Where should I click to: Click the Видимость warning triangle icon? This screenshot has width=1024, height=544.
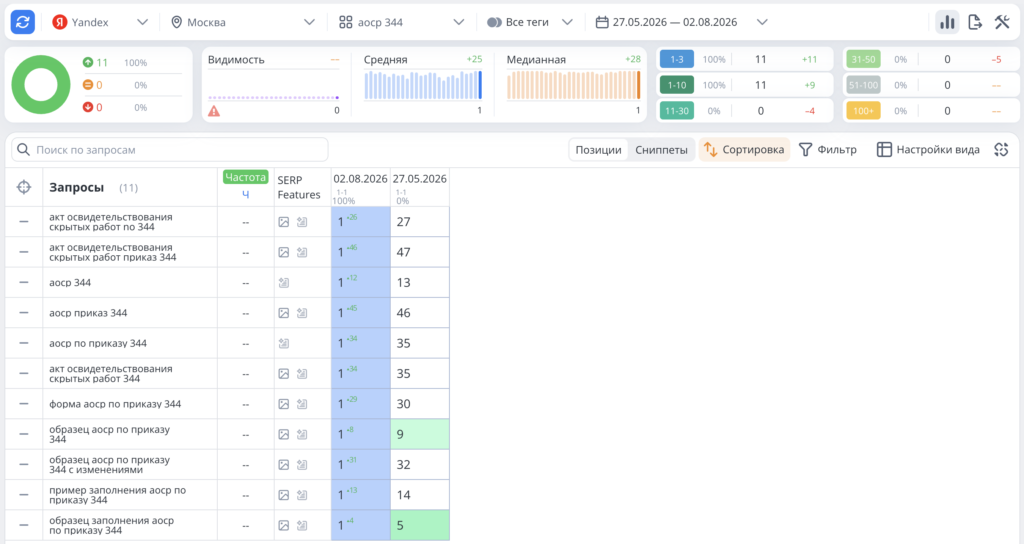214,111
